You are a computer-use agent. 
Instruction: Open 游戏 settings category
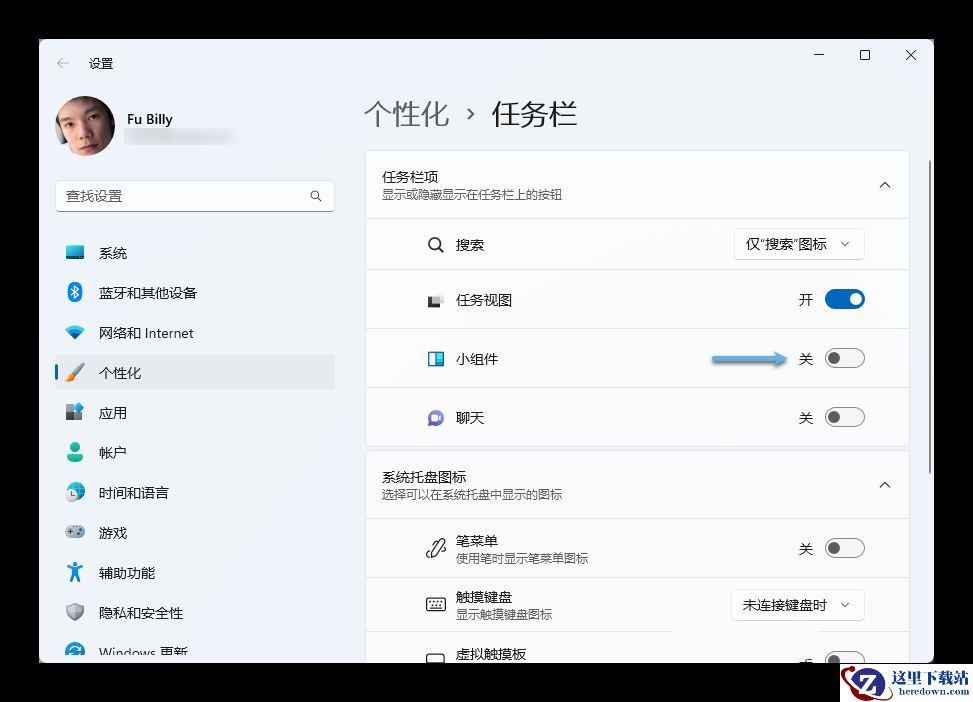[x=195, y=532]
